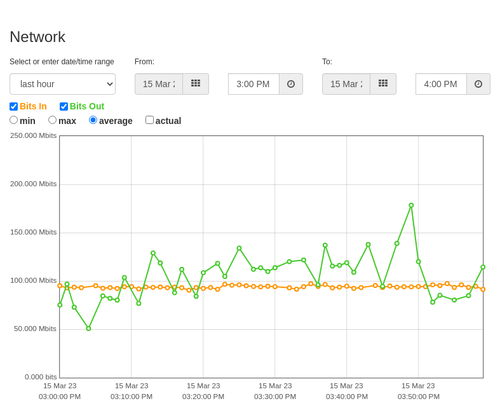Uncheck the Bits Out checkbox

point(64,106)
